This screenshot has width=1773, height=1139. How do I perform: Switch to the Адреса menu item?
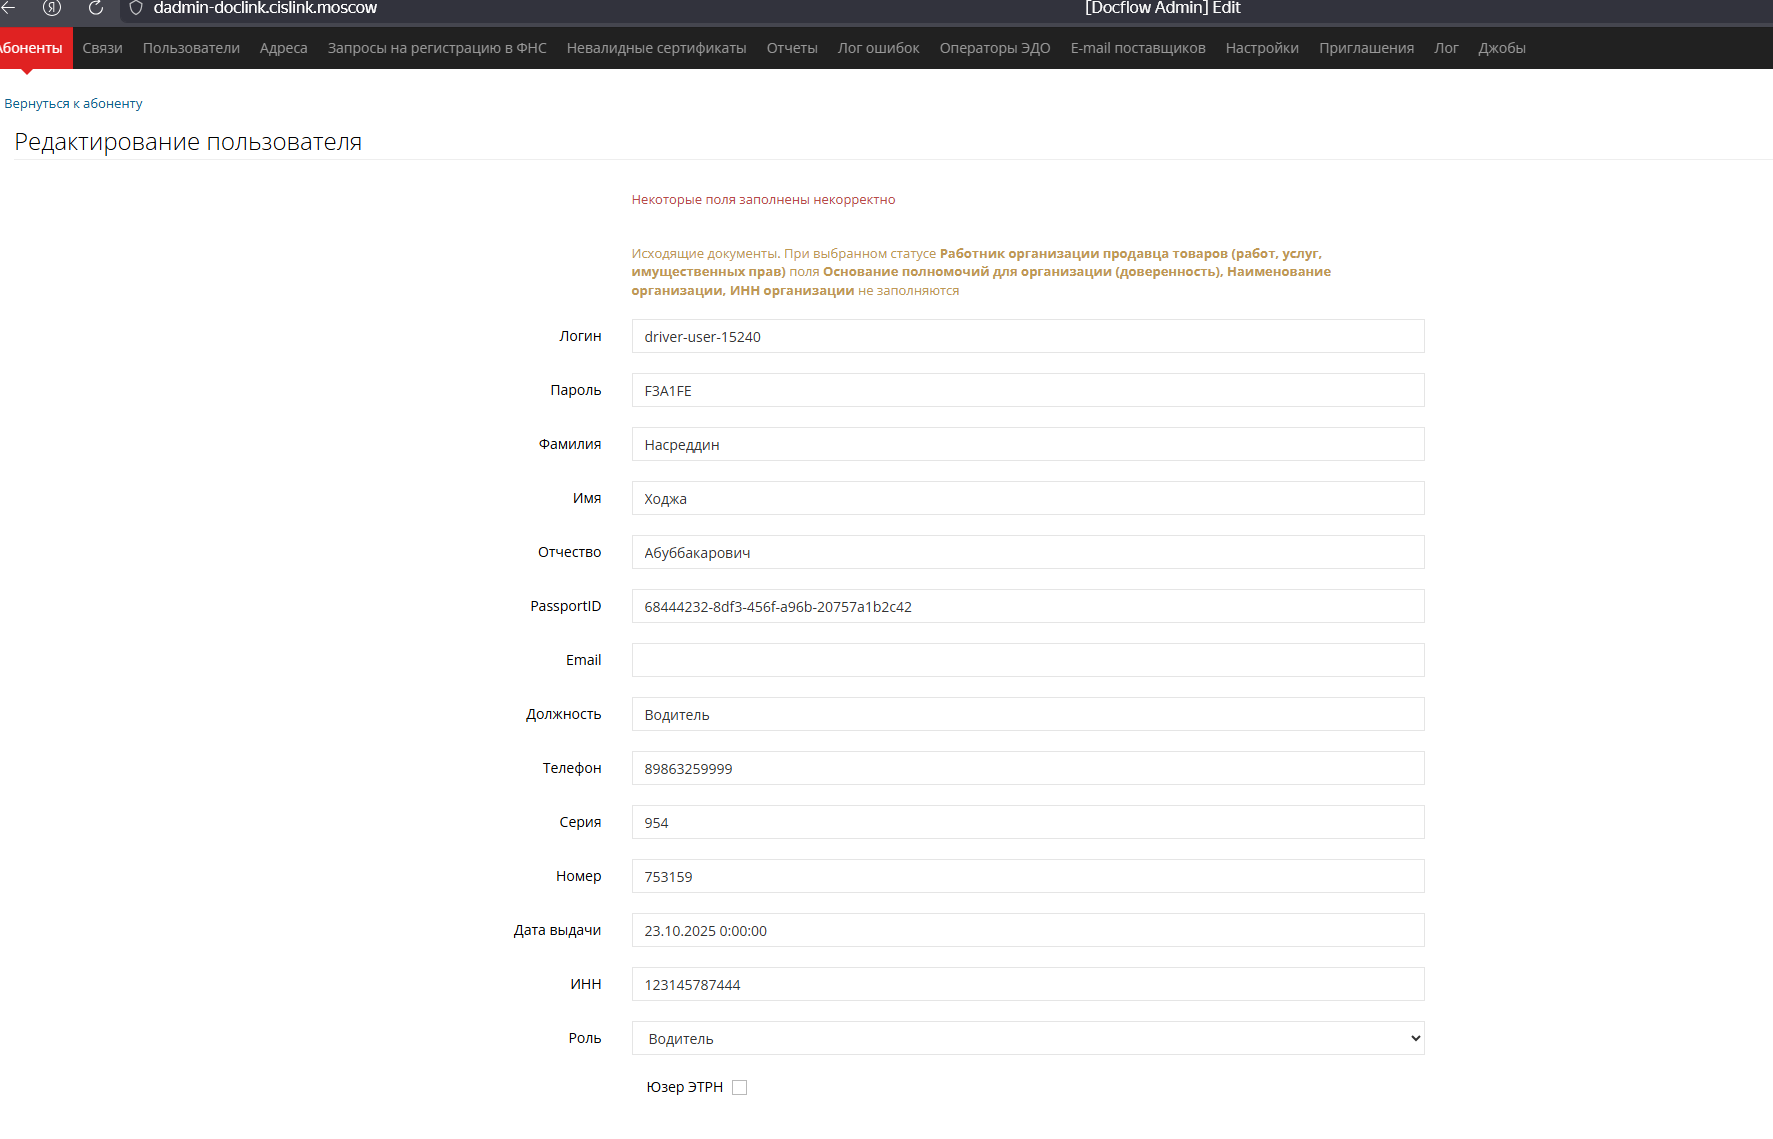coord(283,48)
